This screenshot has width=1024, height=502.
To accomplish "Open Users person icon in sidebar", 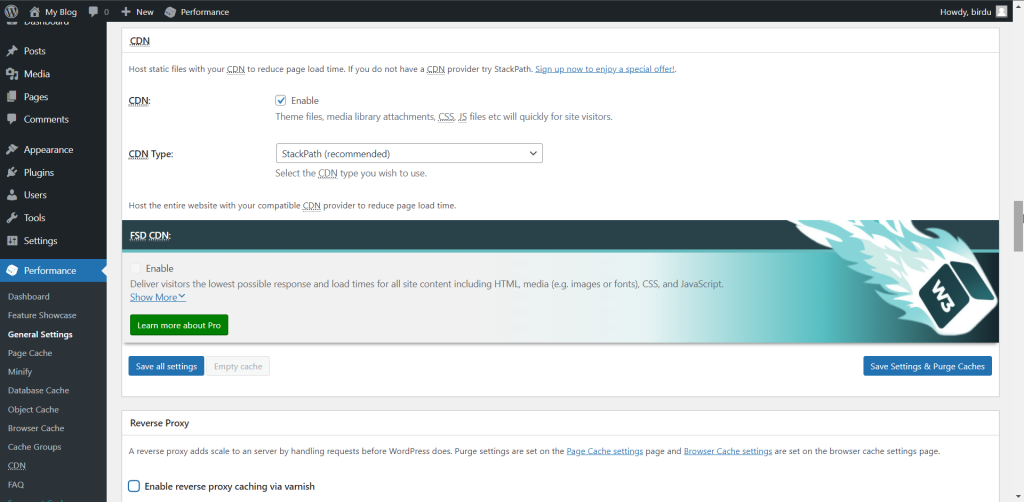I will click(12, 195).
